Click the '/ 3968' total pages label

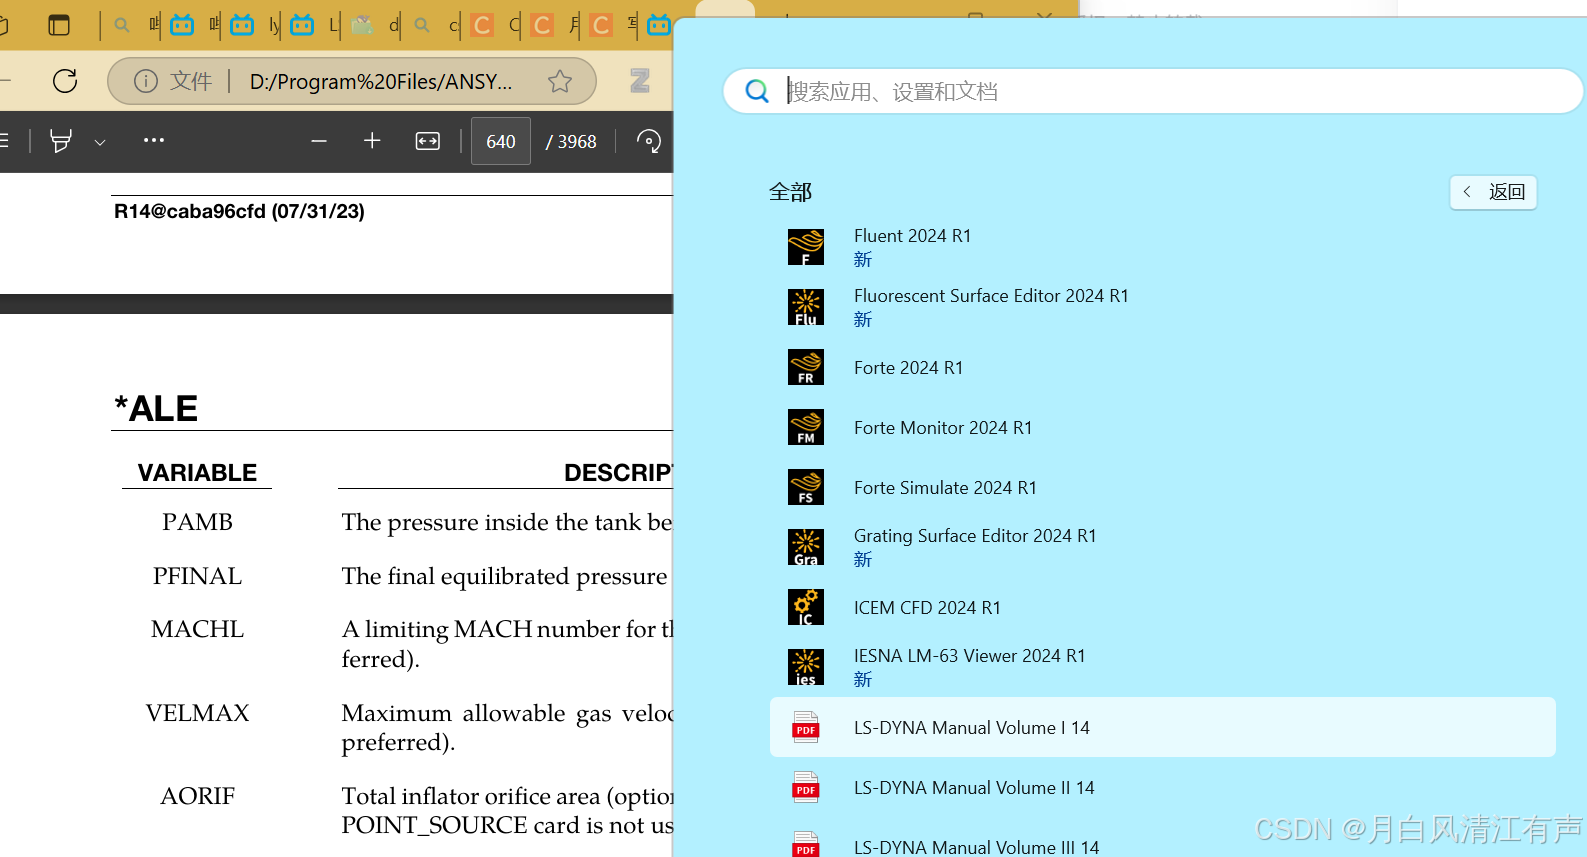(x=571, y=142)
